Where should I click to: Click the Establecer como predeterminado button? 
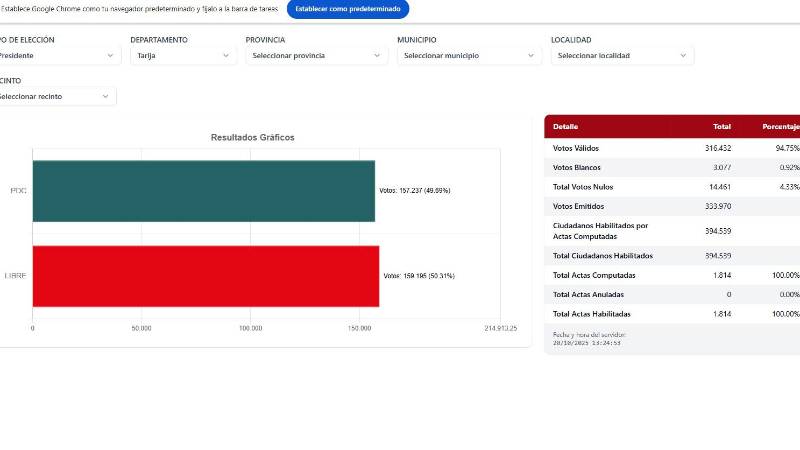click(x=347, y=9)
